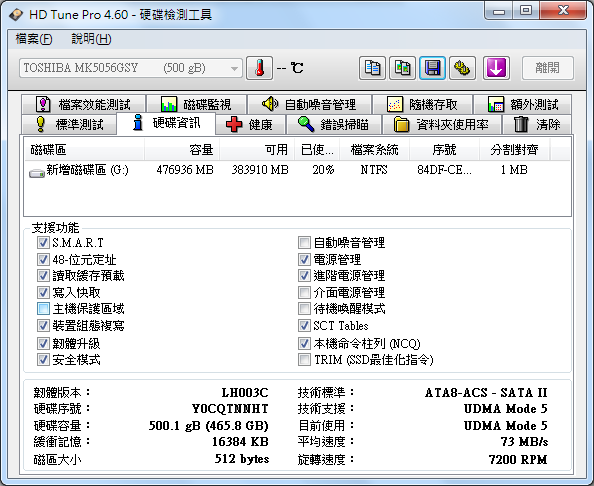Toggle the 寫入快取 checkbox
594x486 pixels.
pyautogui.click(x=43, y=292)
